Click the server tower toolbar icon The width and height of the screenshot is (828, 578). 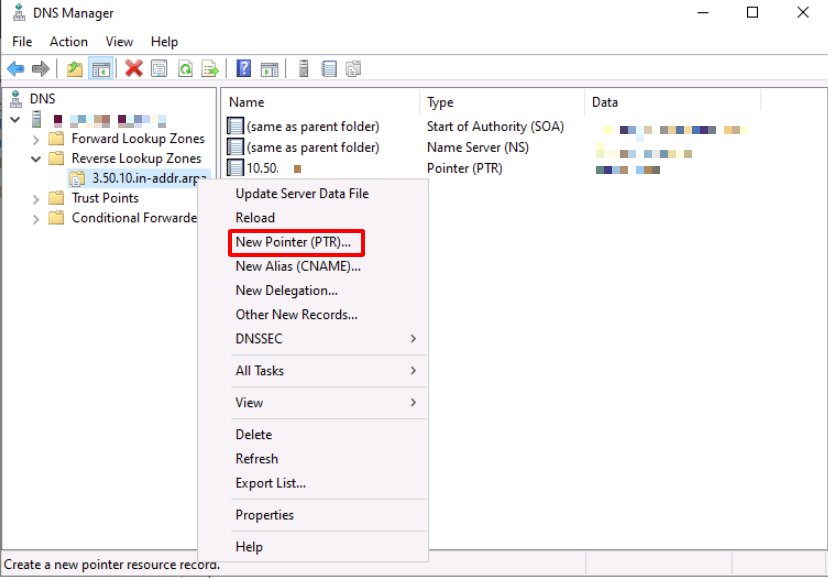302,69
